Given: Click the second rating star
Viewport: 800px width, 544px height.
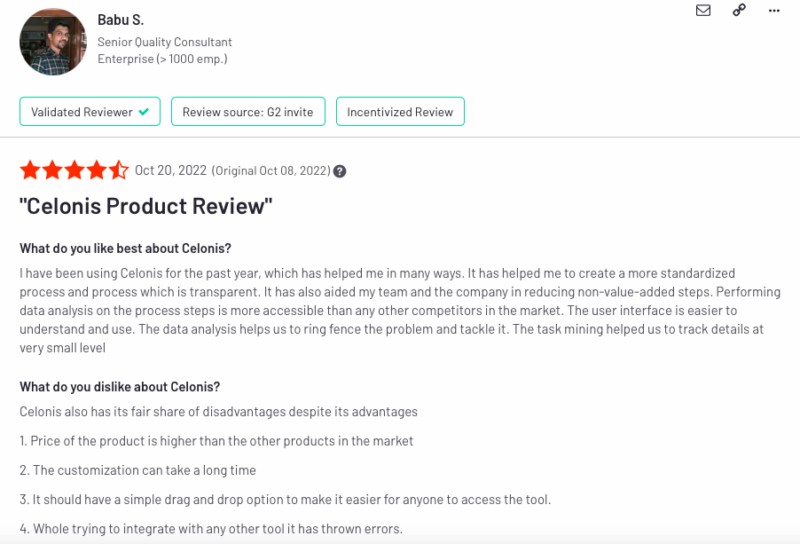Looking at the screenshot, I should tap(53, 170).
